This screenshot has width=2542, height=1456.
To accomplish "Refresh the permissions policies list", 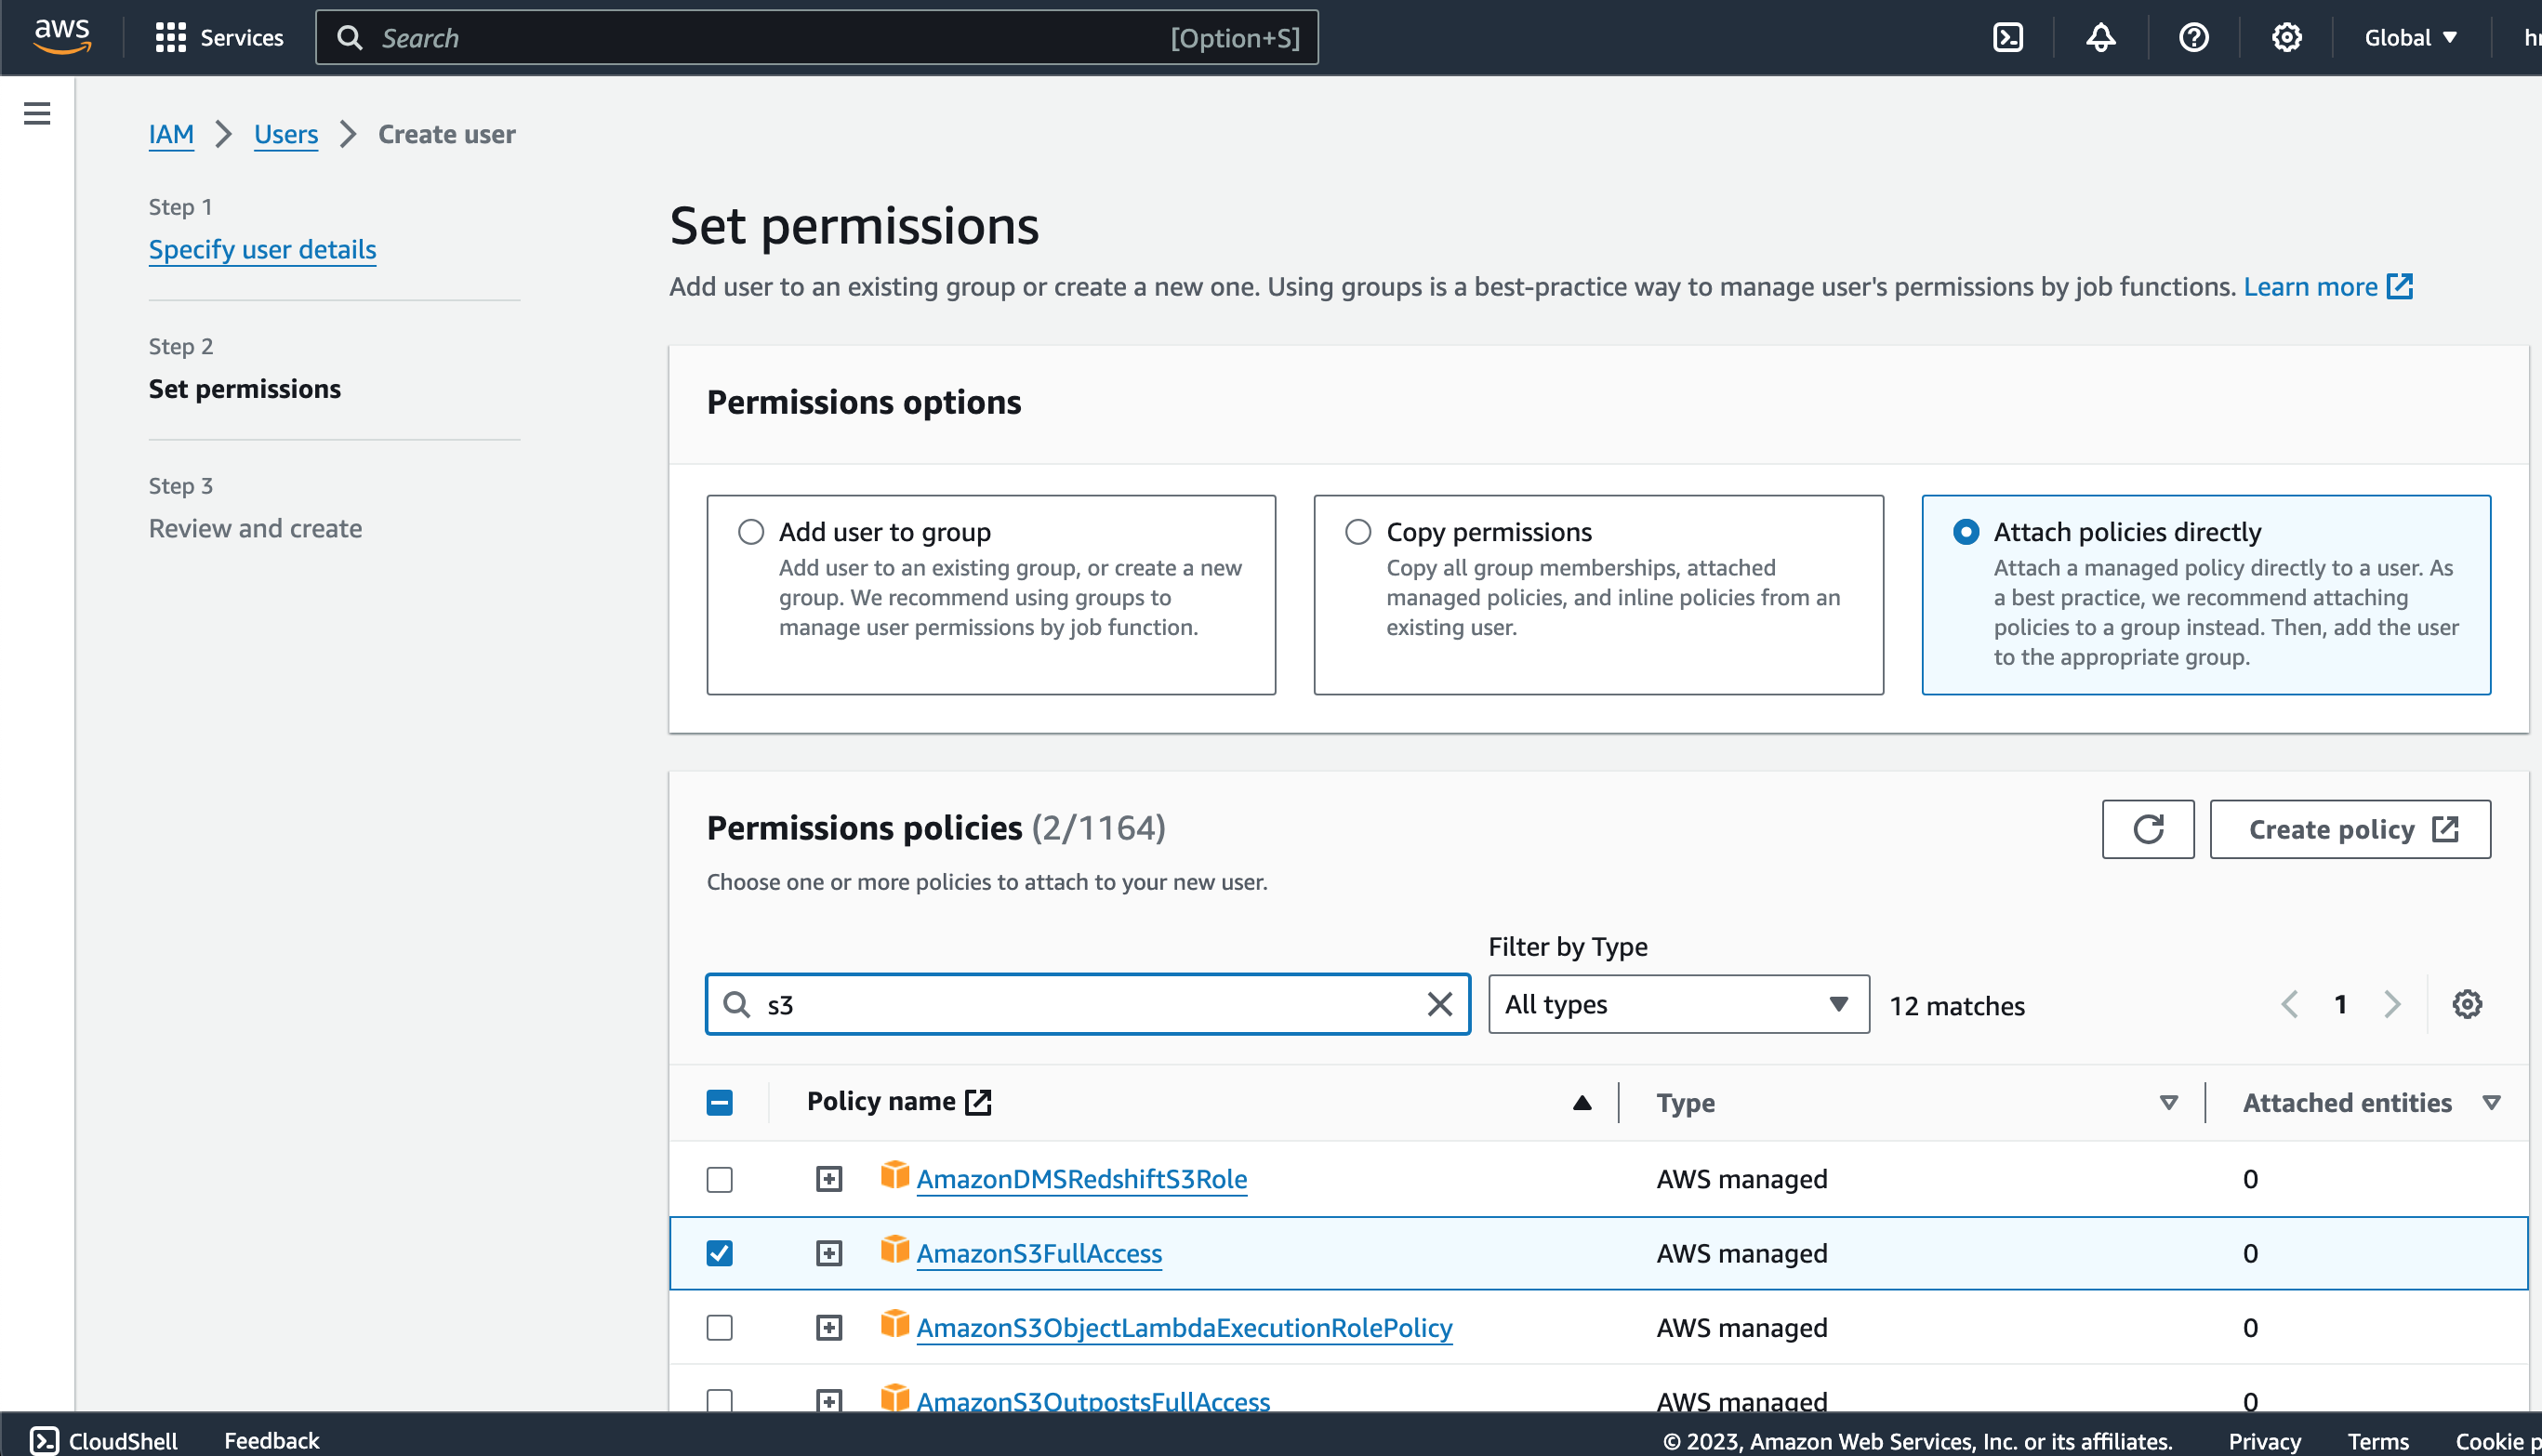I will click(x=2147, y=829).
